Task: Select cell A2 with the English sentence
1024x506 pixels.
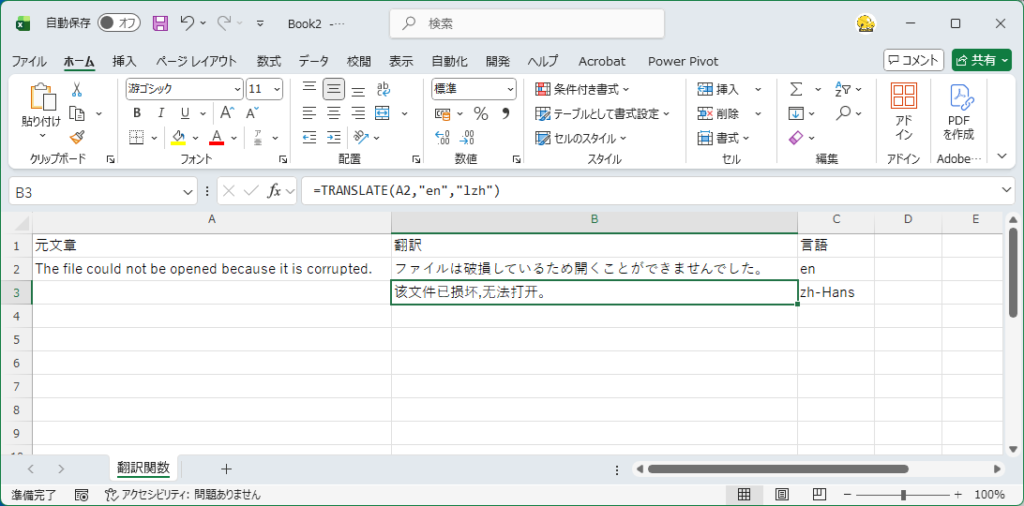Action: click(x=211, y=268)
